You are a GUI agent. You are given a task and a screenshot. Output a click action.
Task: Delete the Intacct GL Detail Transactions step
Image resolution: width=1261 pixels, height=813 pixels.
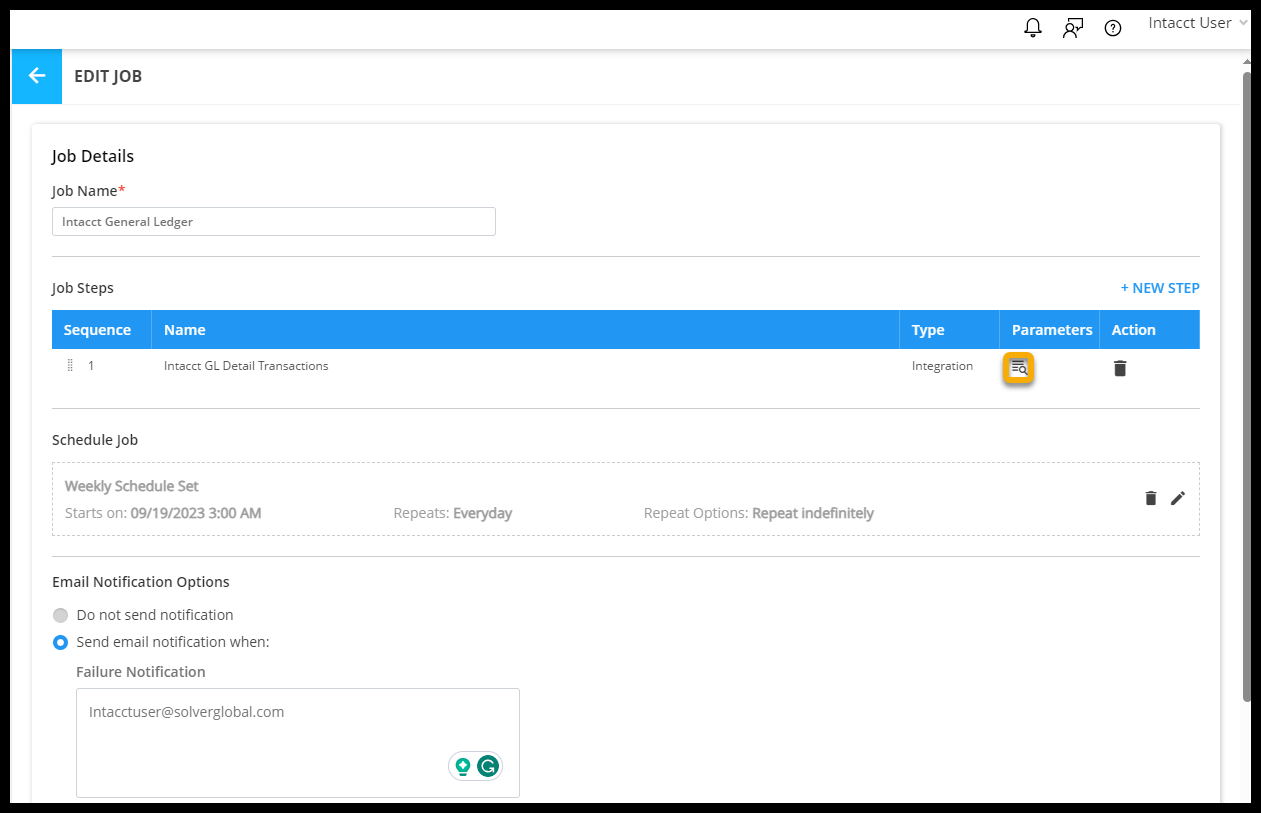point(1120,368)
